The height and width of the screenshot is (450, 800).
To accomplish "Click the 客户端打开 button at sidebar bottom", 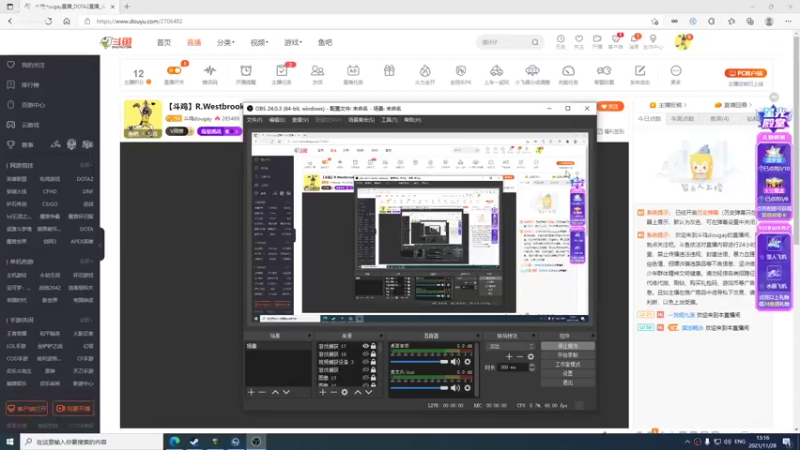I will pyautogui.click(x=27, y=409).
